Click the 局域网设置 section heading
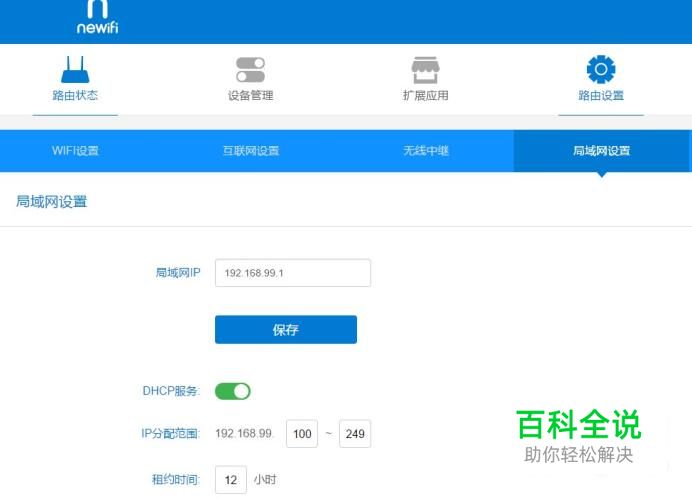 click(x=51, y=202)
